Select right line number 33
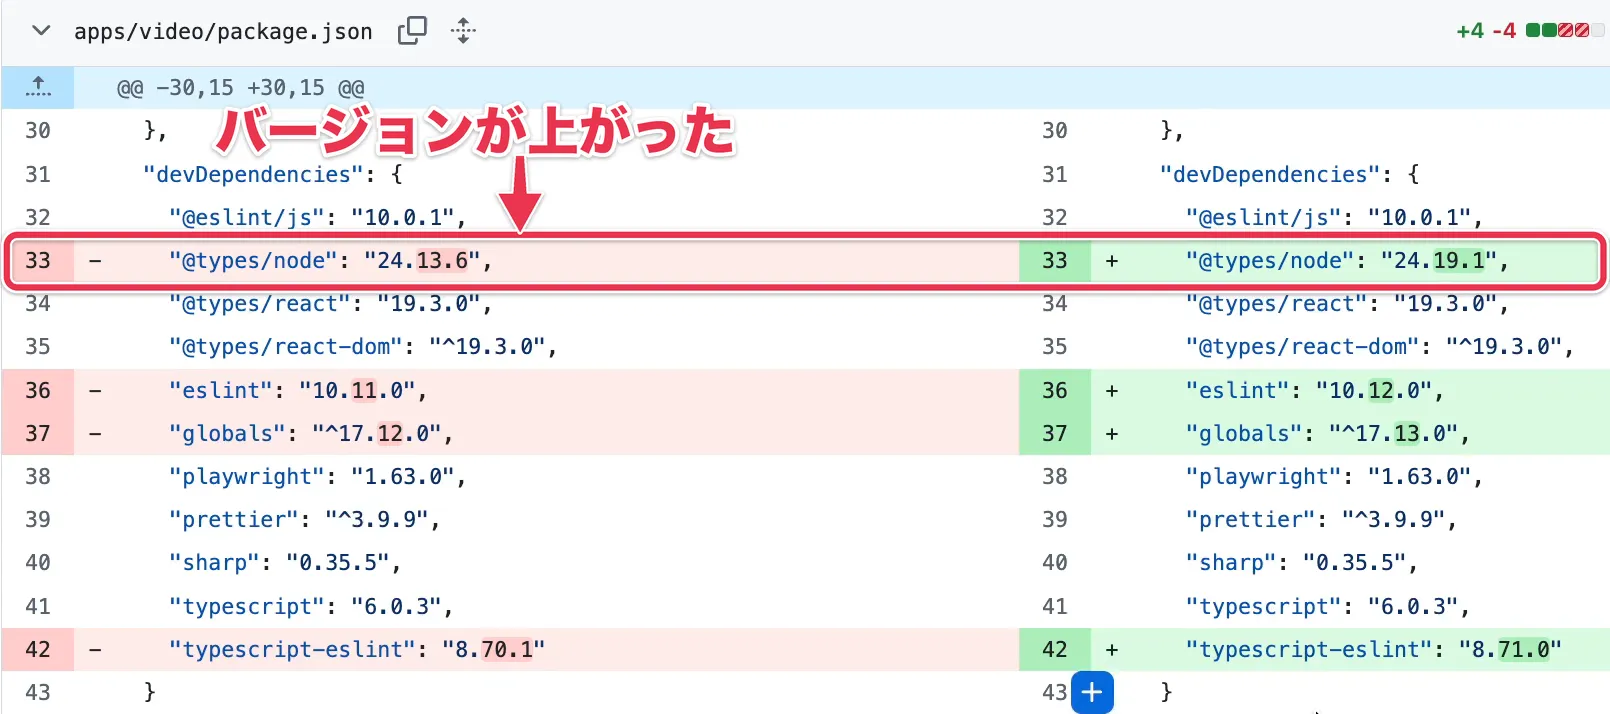Screen dimensions: 1610x714 pos(1055,261)
